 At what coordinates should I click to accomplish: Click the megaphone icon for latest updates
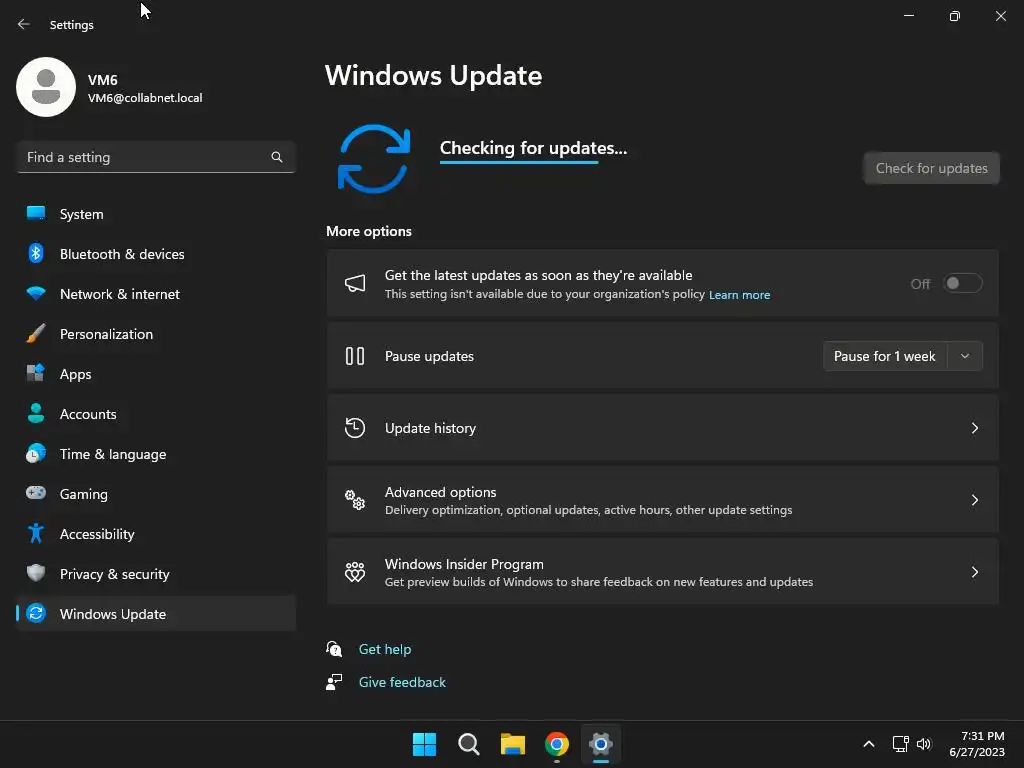[x=355, y=283]
